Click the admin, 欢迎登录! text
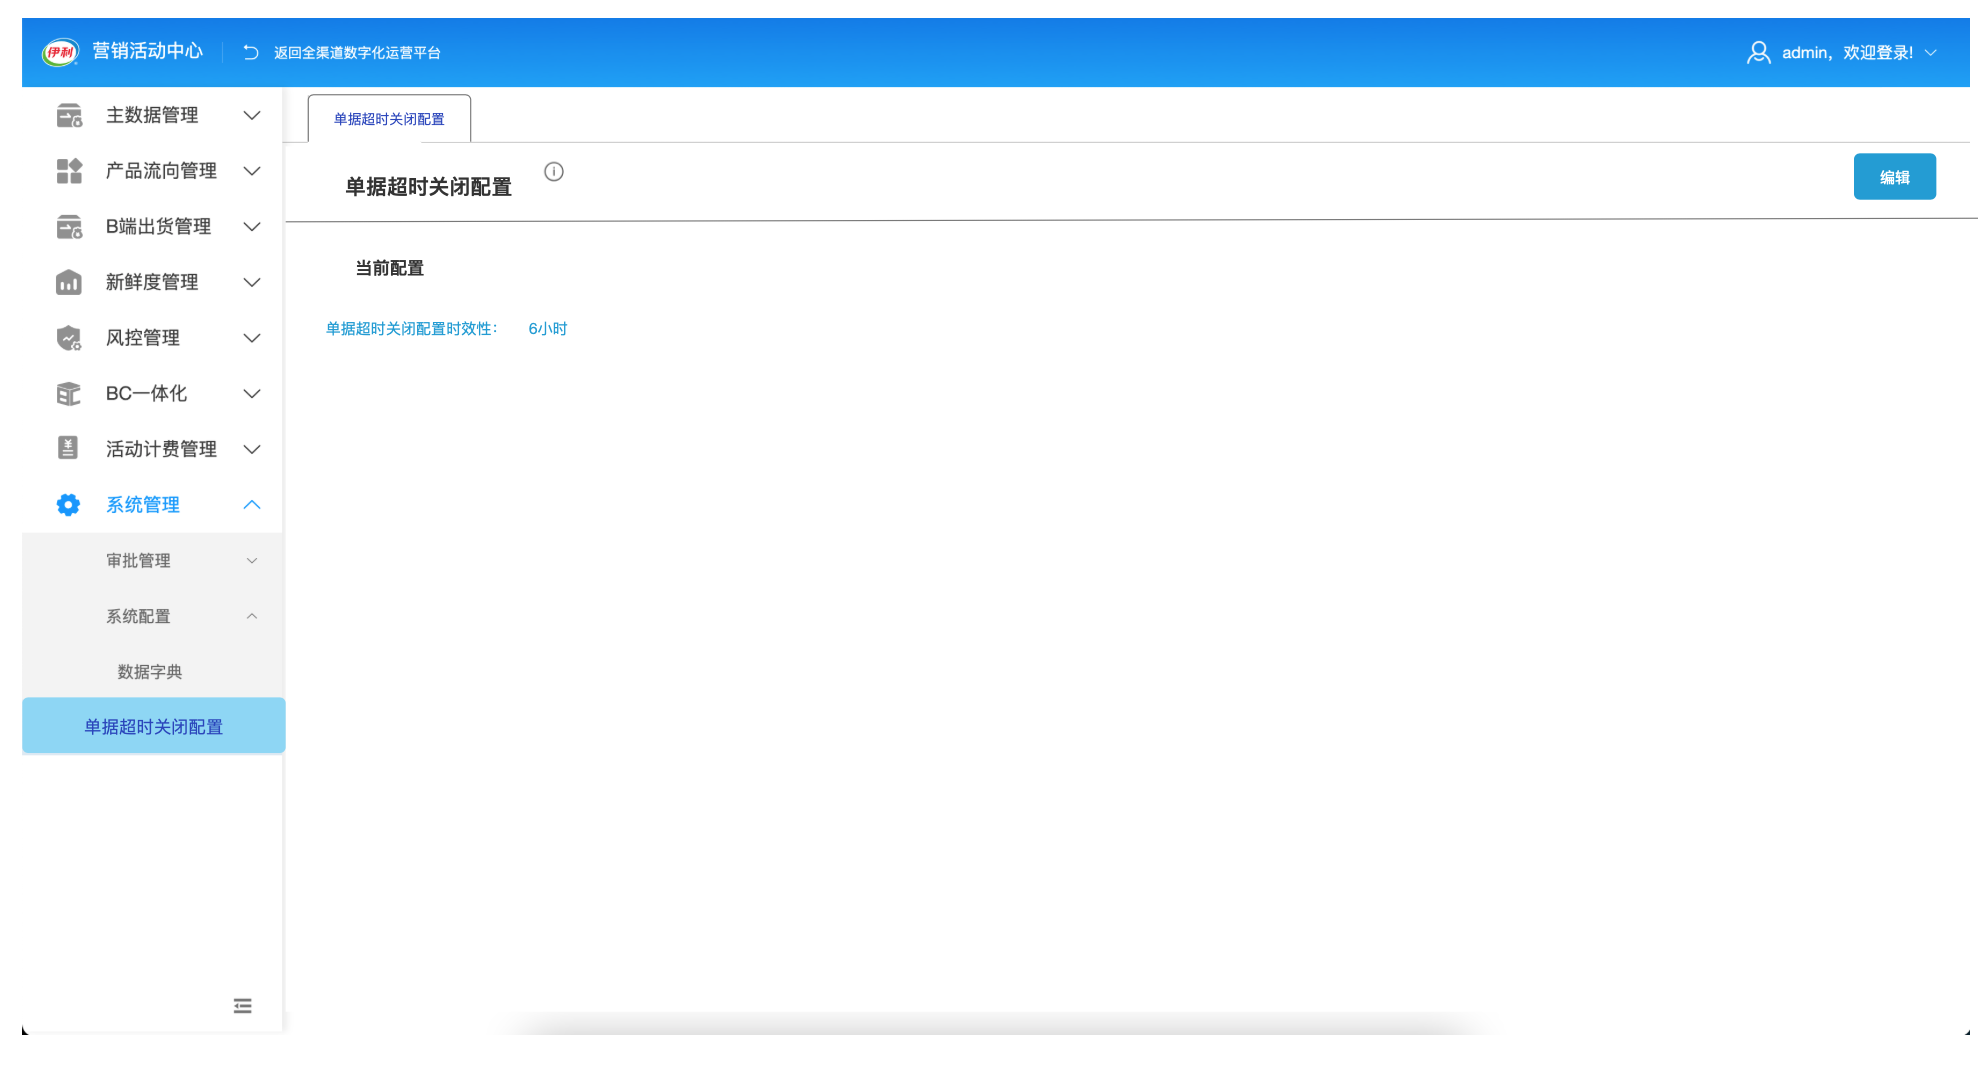1978x1074 pixels. click(1848, 53)
